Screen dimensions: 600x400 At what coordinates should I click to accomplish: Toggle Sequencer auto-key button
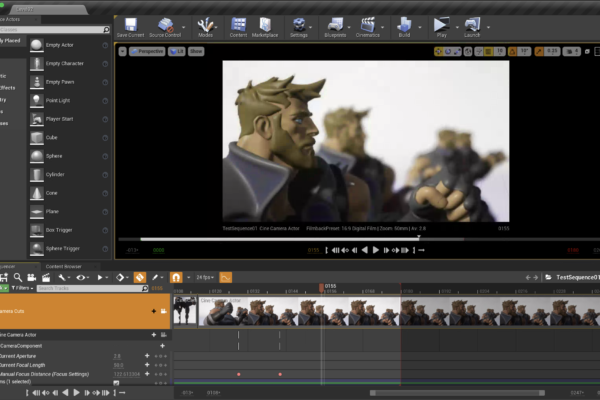(140, 278)
